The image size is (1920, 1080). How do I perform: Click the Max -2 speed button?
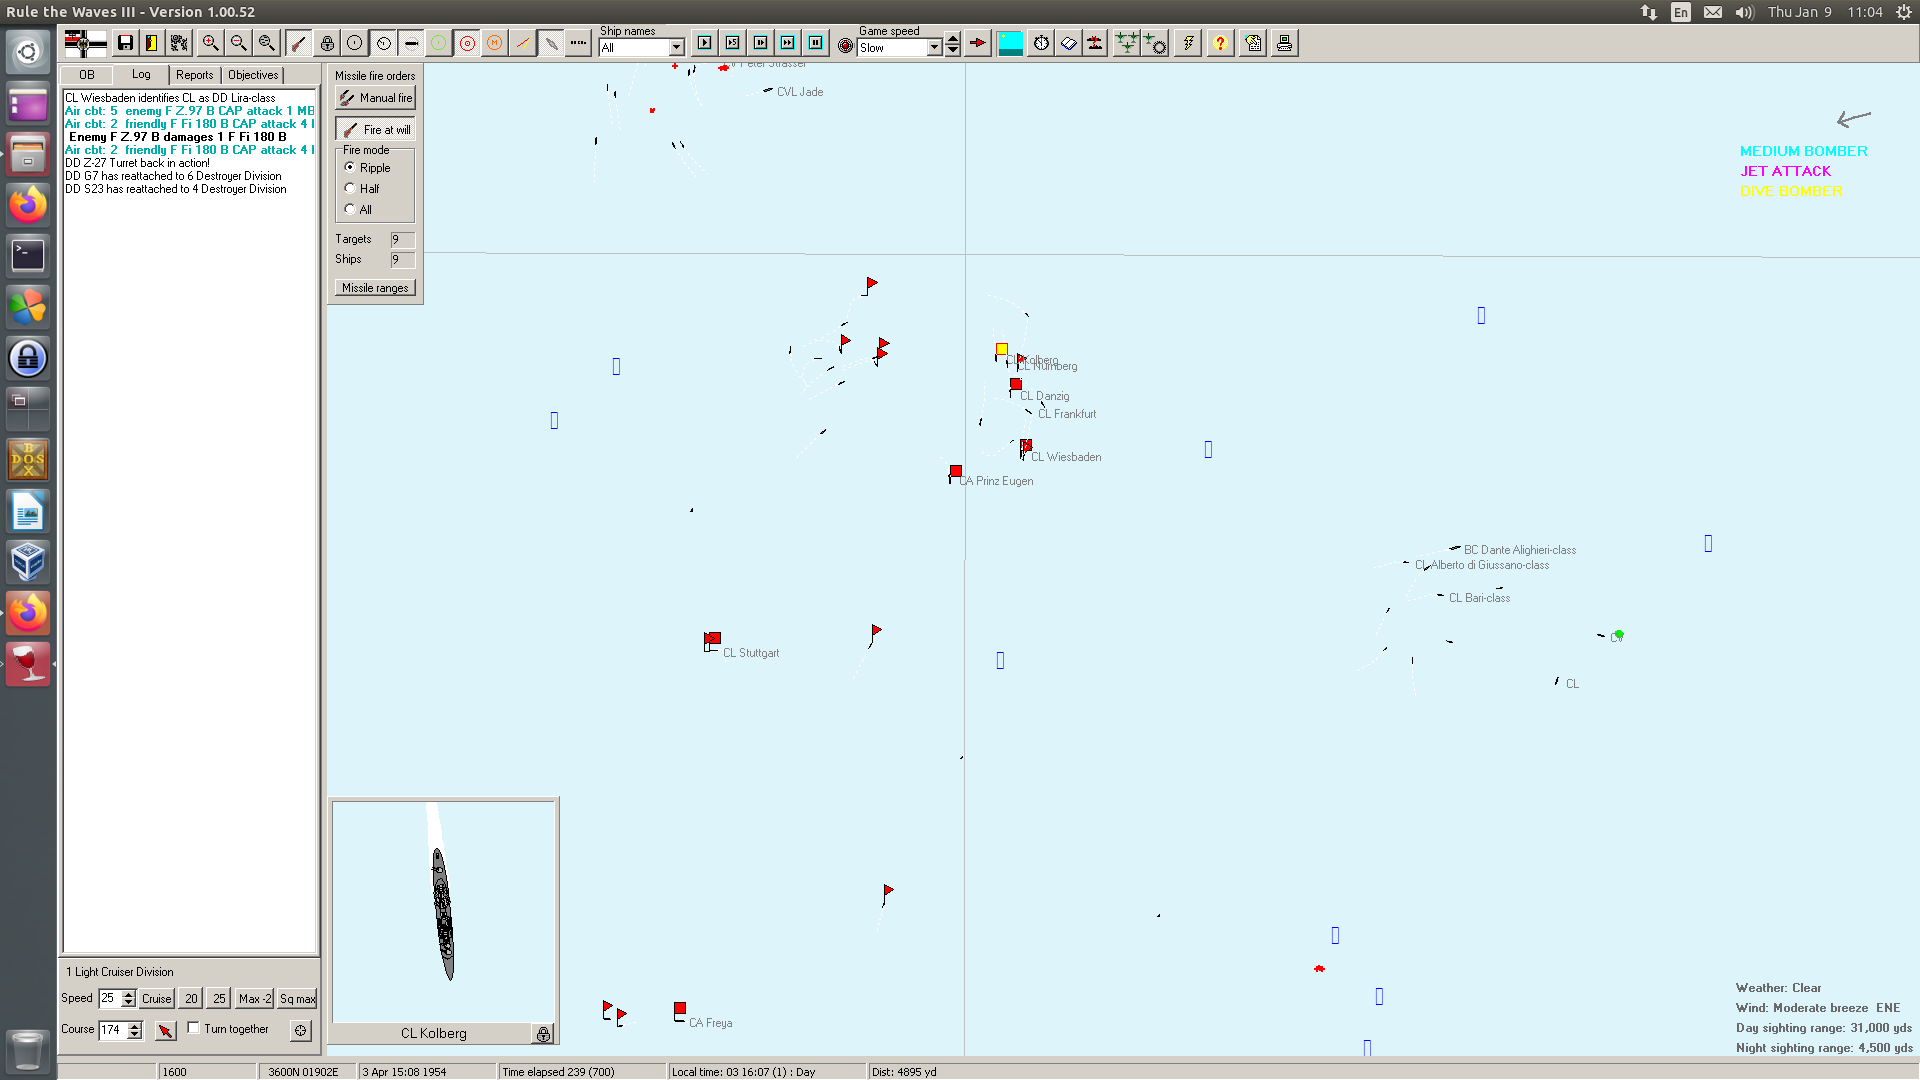(x=255, y=999)
